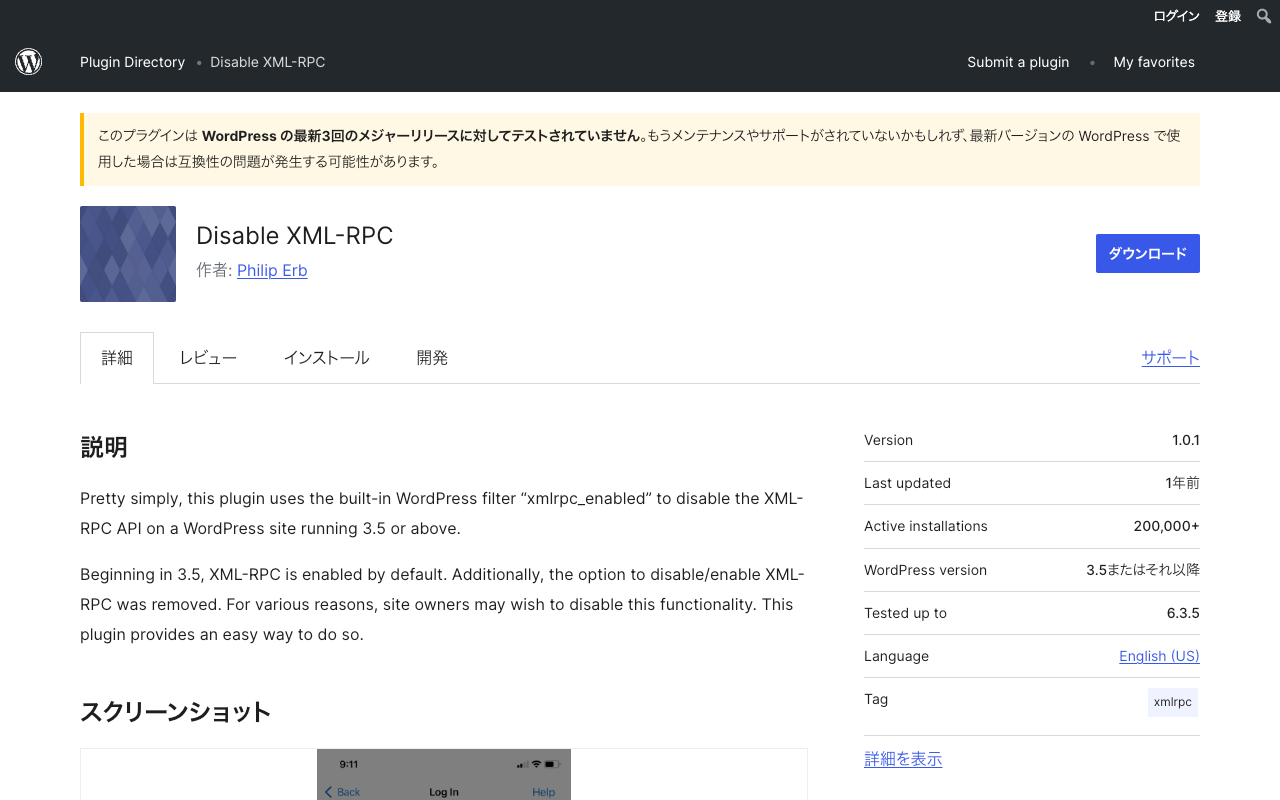Click the English (US) language link
This screenshot has width=1280, height=800.
1159,656
